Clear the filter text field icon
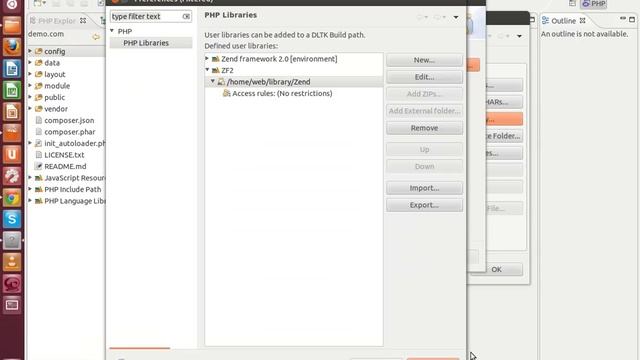 (x=186, y=16)
